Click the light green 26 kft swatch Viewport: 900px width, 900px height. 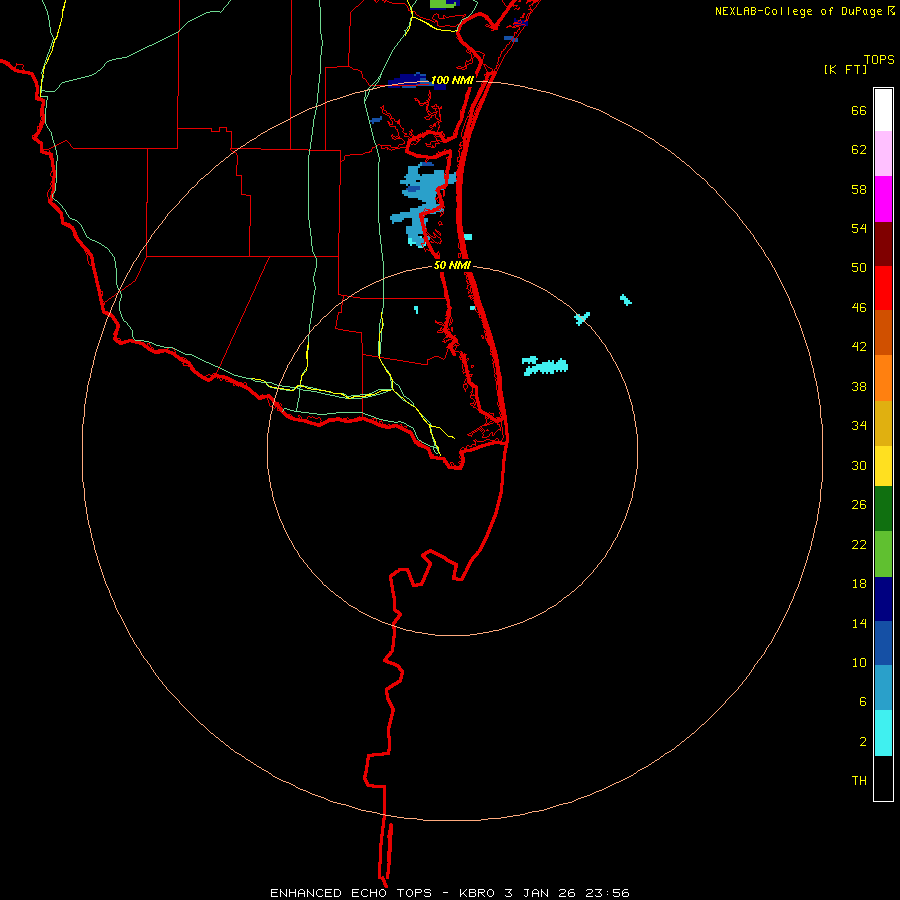(x=883, y=554)
